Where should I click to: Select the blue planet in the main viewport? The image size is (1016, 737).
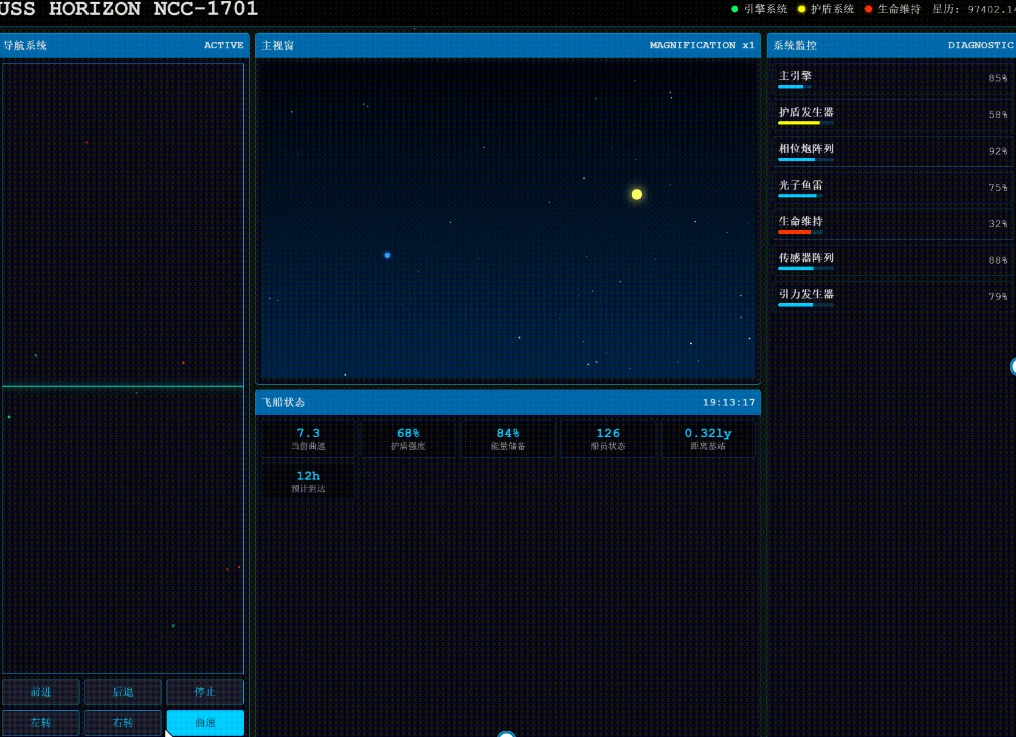point(387,255)
